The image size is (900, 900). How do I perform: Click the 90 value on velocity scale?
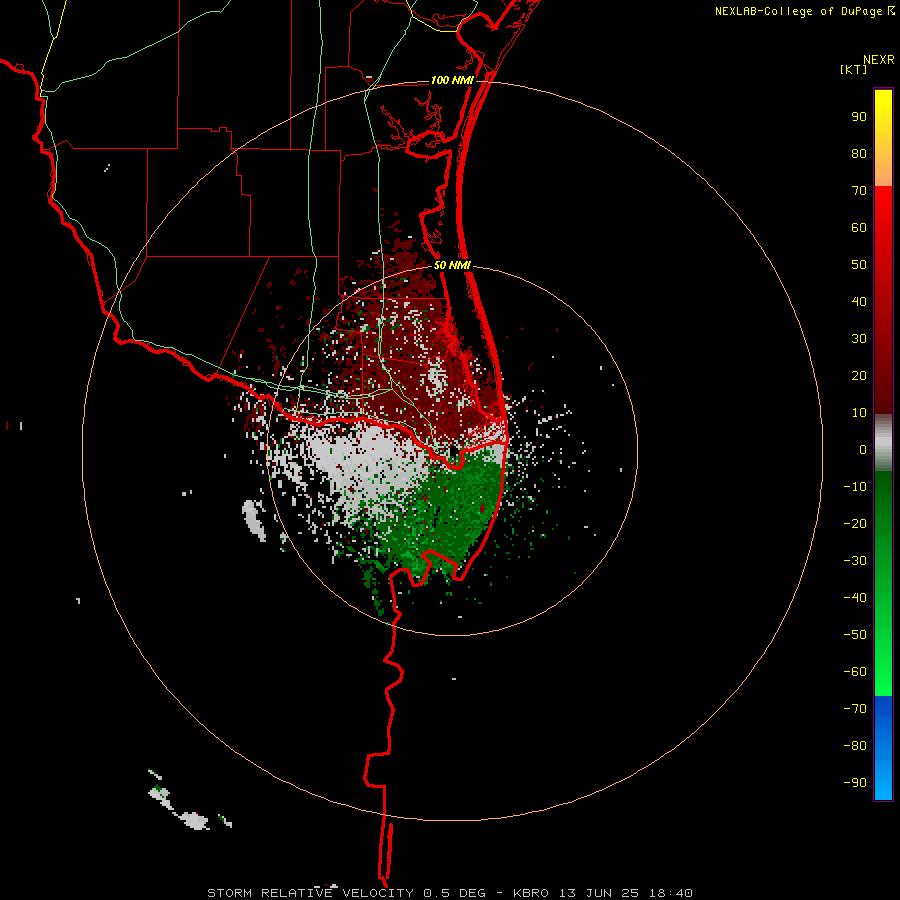tap(859, 117)
